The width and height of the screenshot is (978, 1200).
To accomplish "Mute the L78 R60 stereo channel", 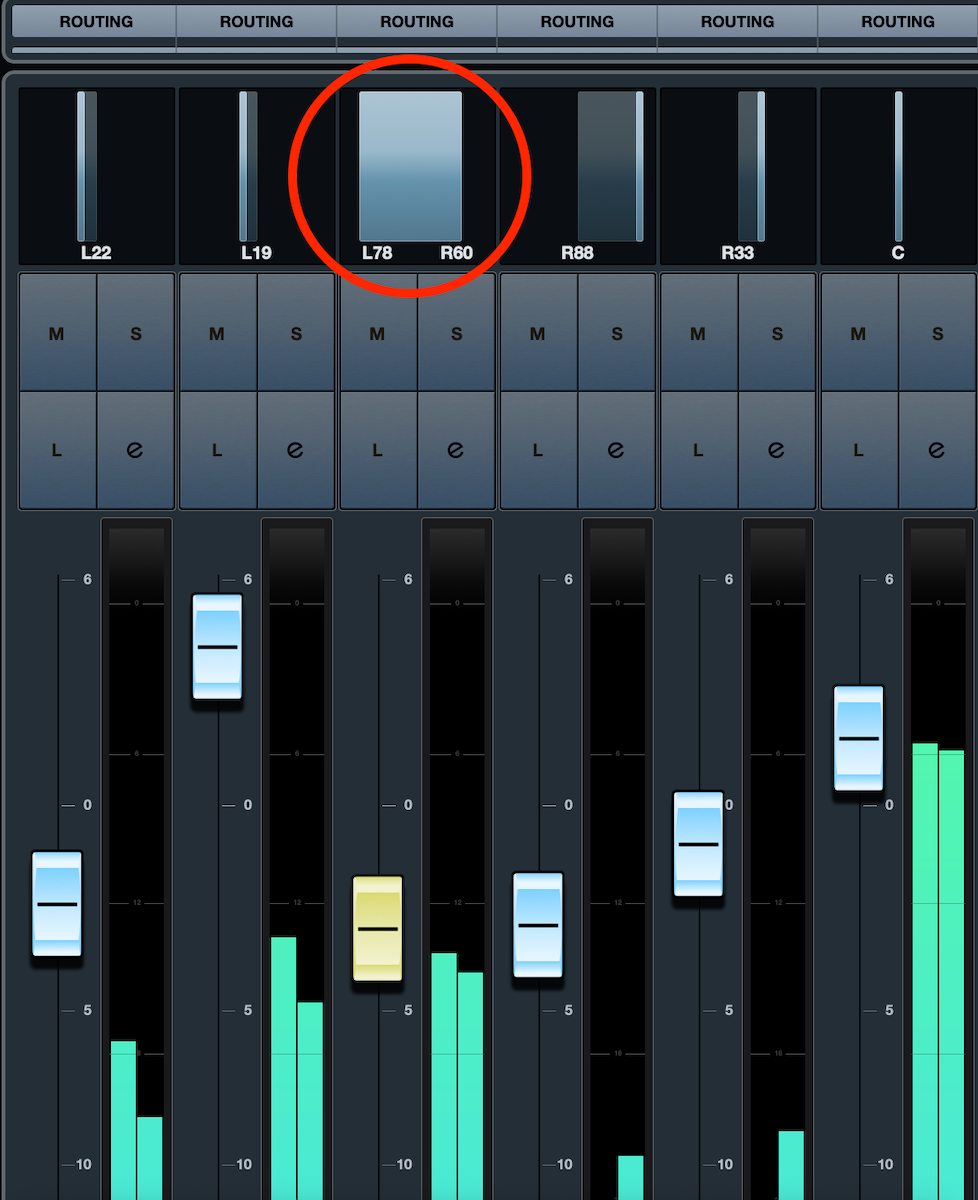I will (x=377, y=333).
